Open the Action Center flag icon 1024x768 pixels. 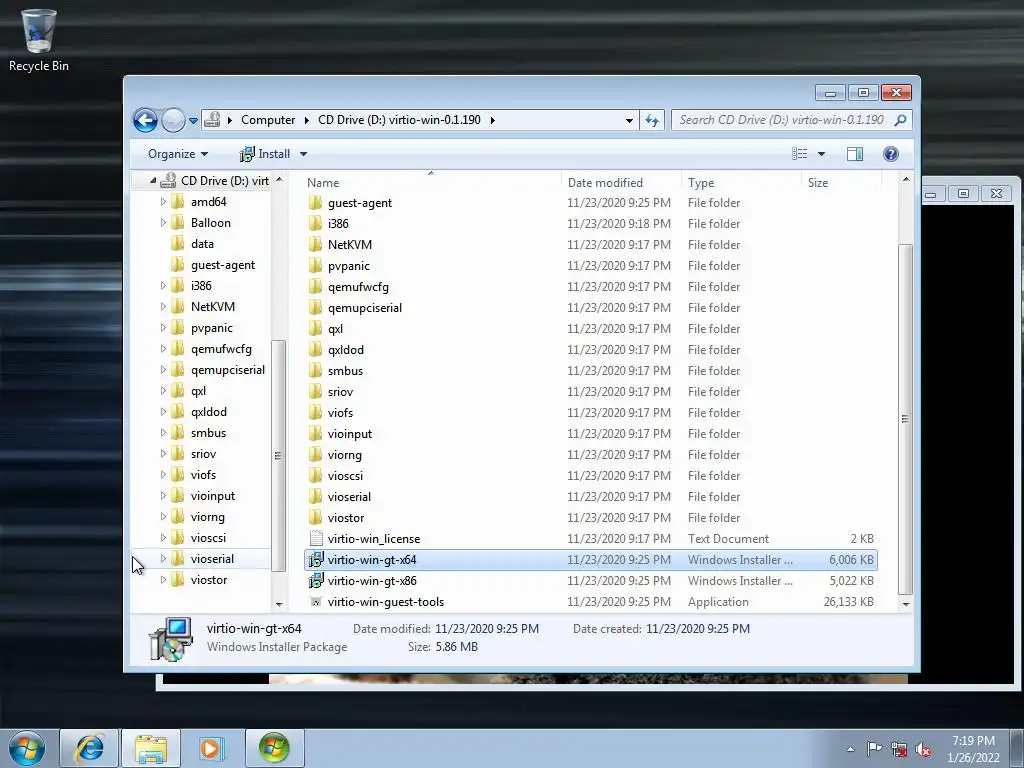874,749
